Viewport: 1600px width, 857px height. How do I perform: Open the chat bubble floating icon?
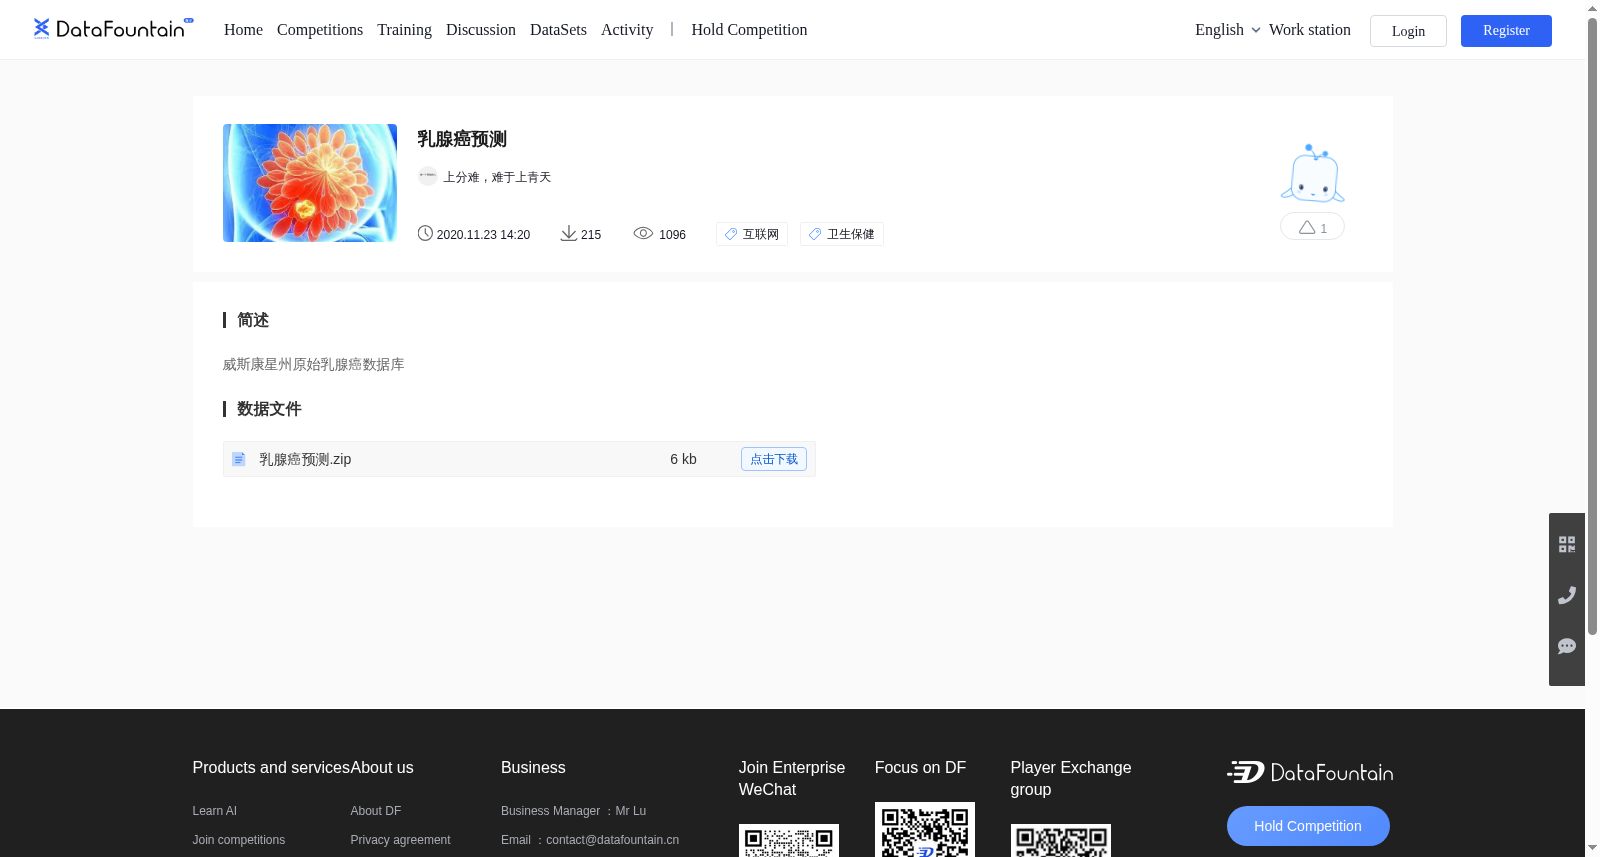(1567, 646)
